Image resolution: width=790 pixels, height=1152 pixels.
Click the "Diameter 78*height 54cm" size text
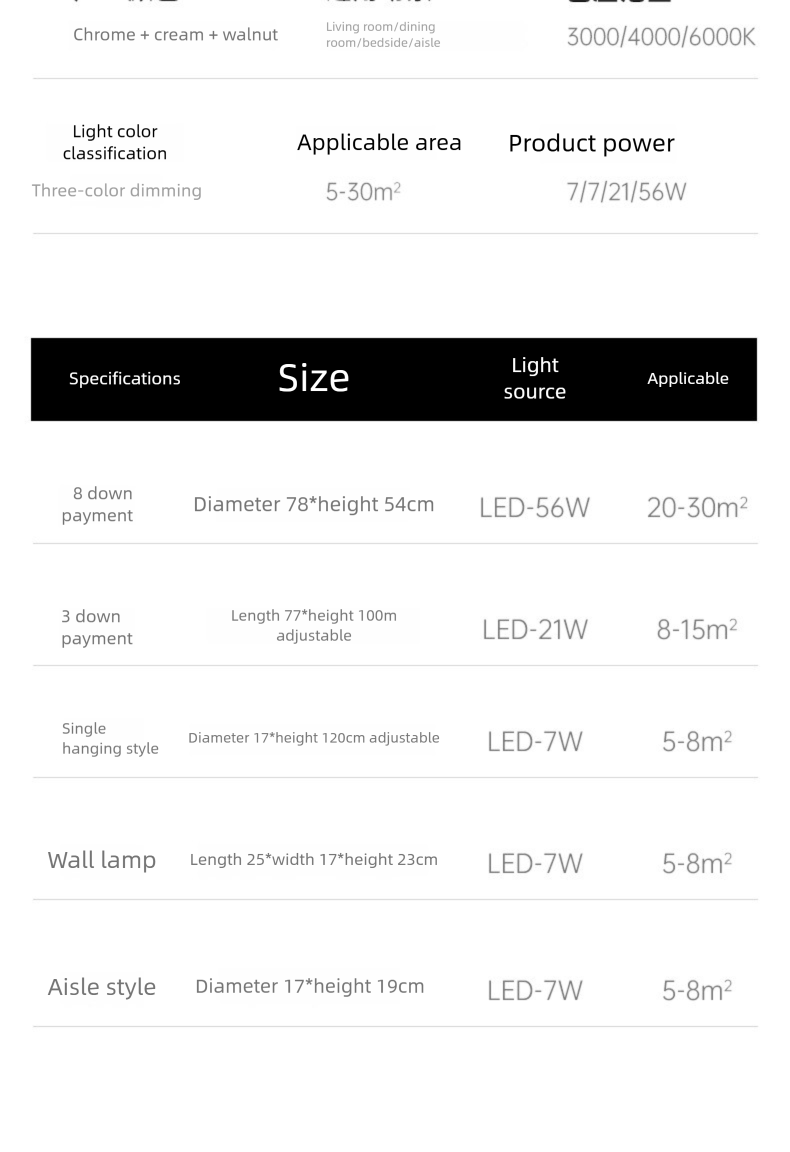tap(314, 504)
